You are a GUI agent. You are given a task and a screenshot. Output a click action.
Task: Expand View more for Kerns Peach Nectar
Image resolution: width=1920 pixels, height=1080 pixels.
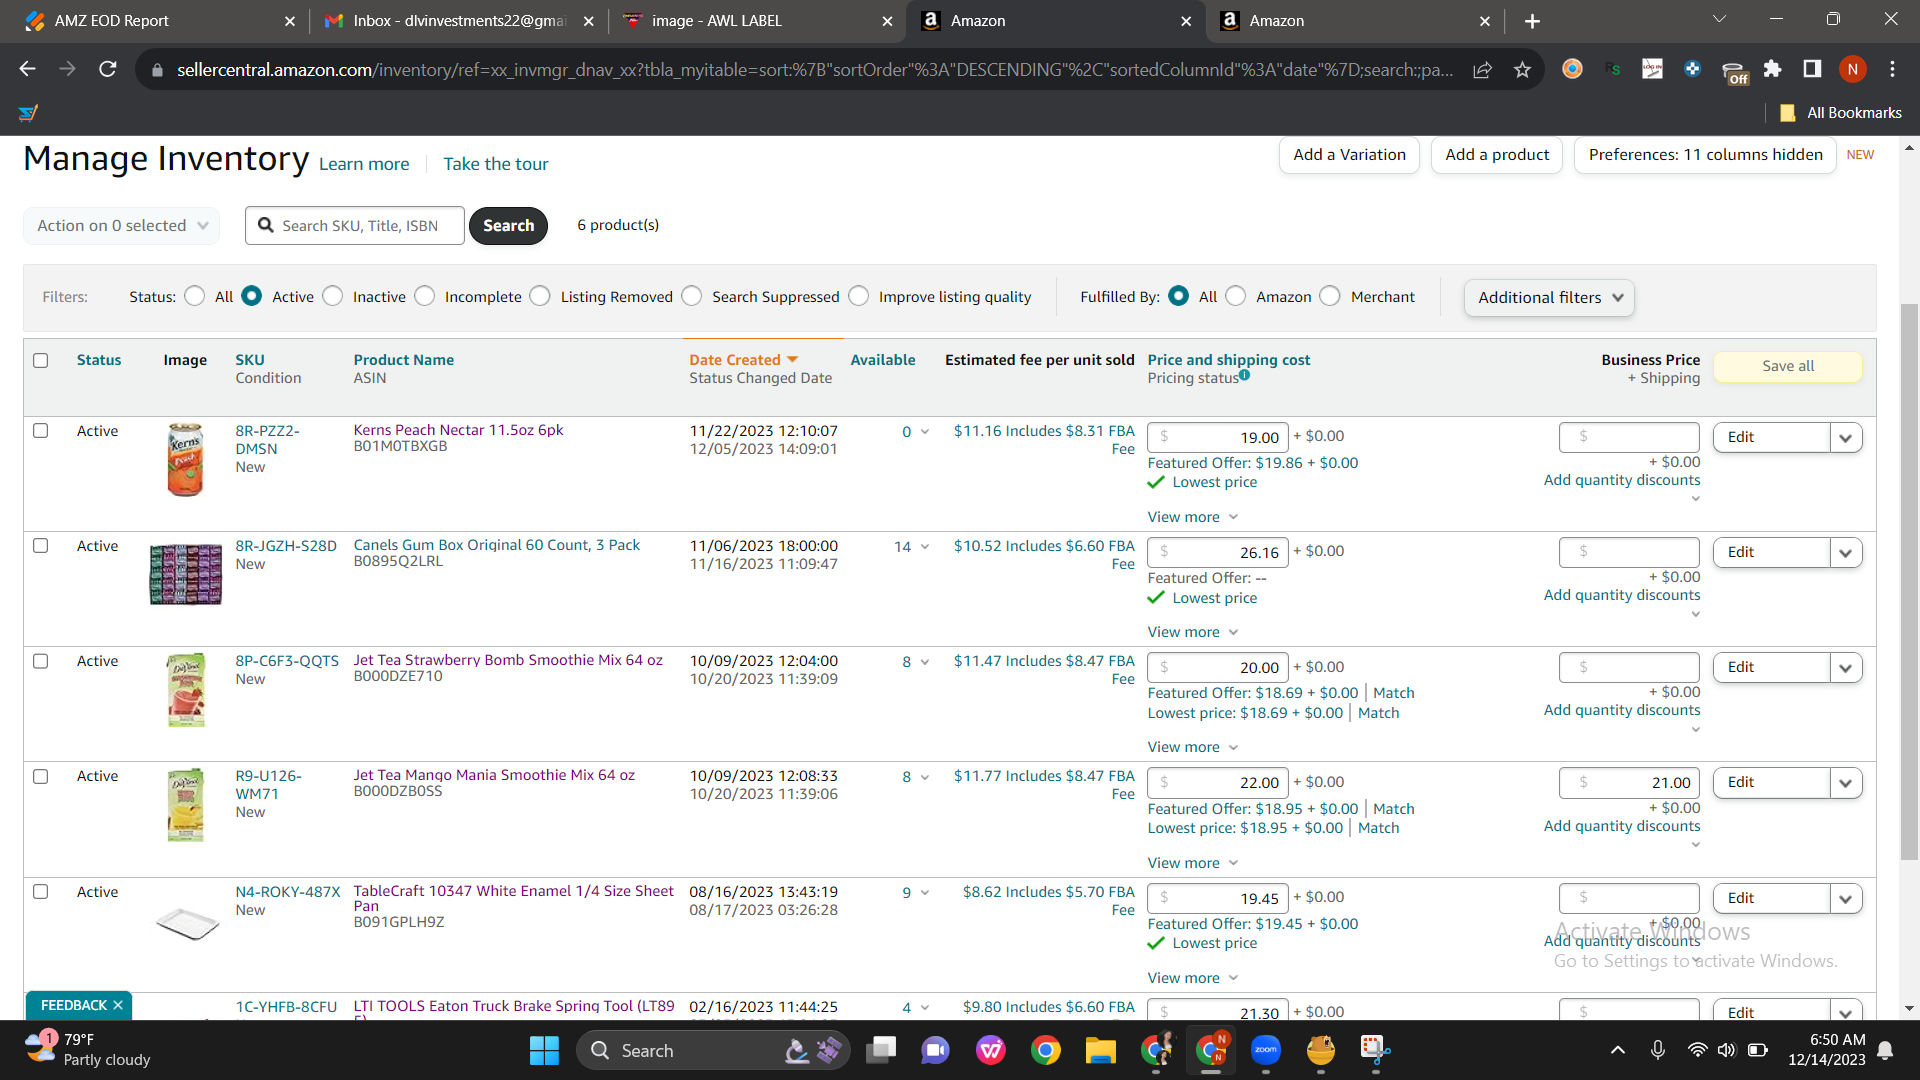[x=1193, y=517]
